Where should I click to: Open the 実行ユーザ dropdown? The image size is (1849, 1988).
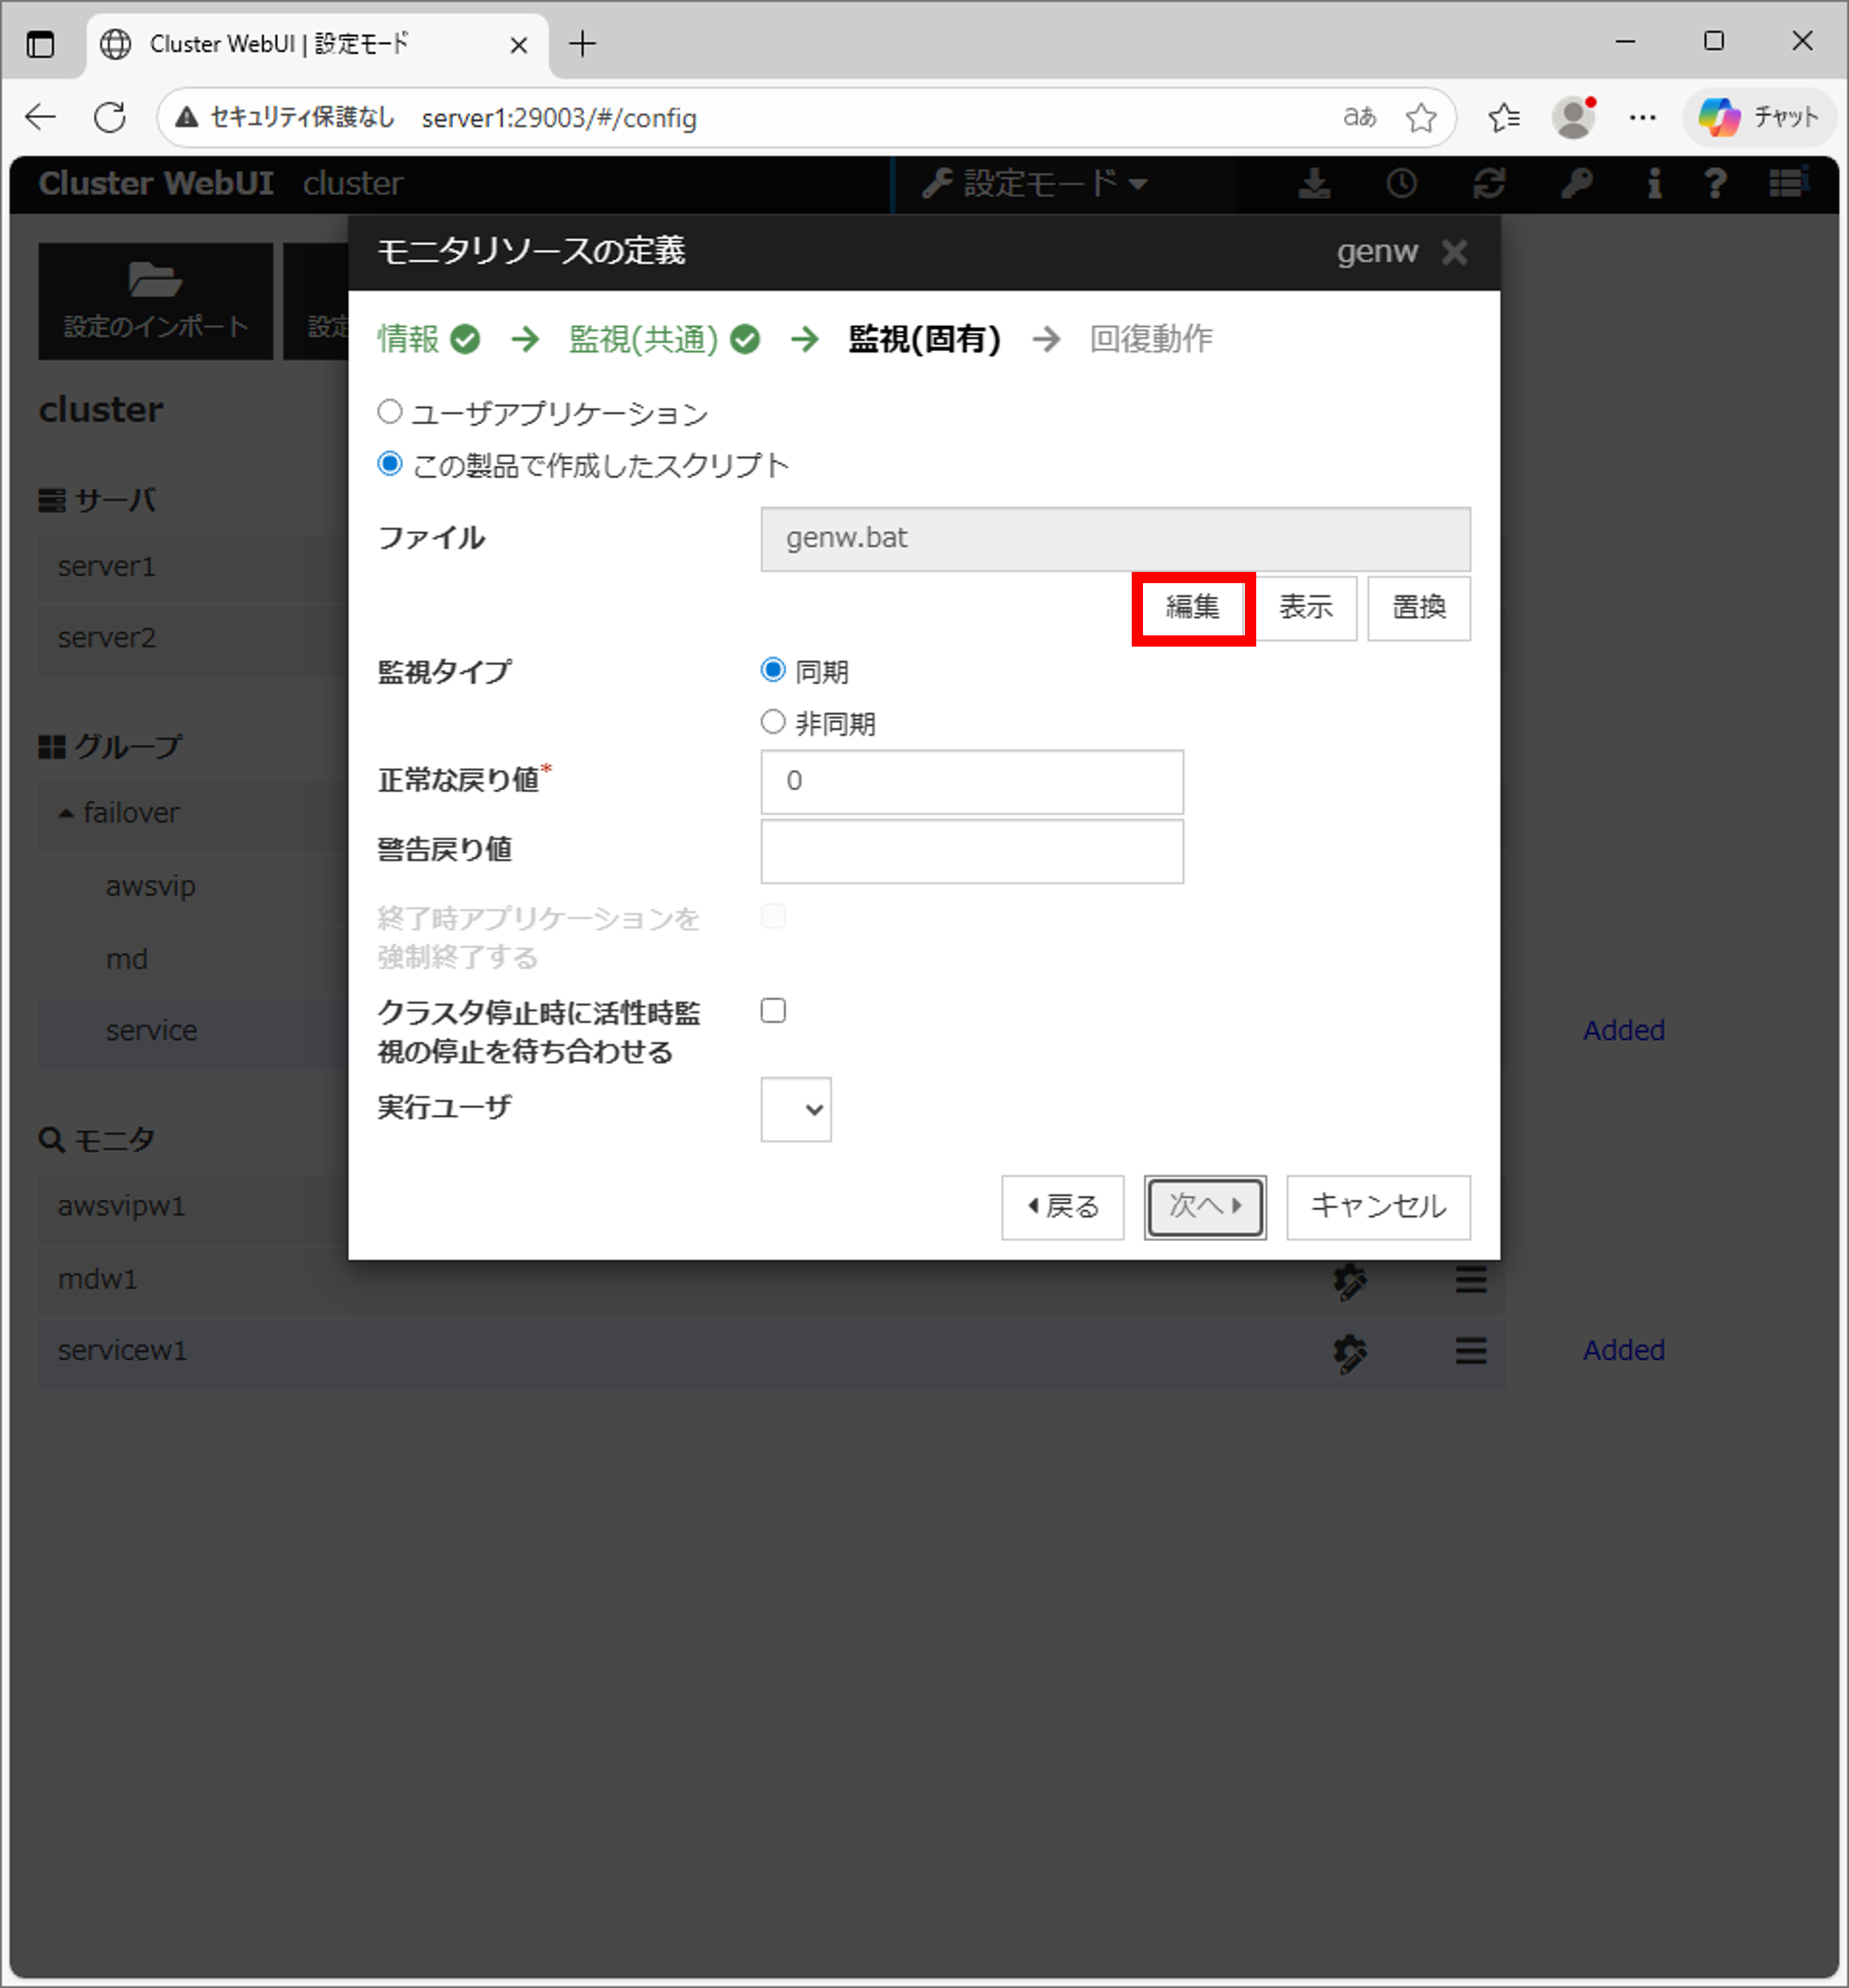tap(796, 1109)
